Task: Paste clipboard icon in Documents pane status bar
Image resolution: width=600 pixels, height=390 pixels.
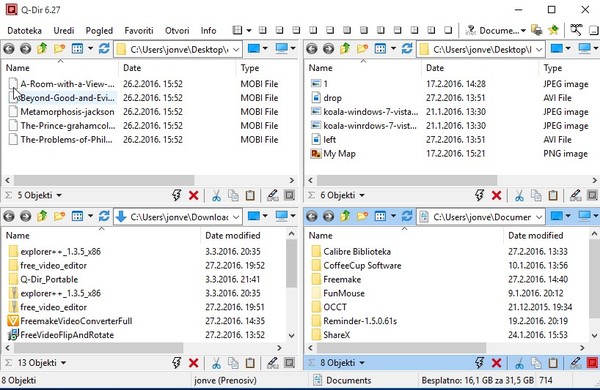Action: click(553, 363)
